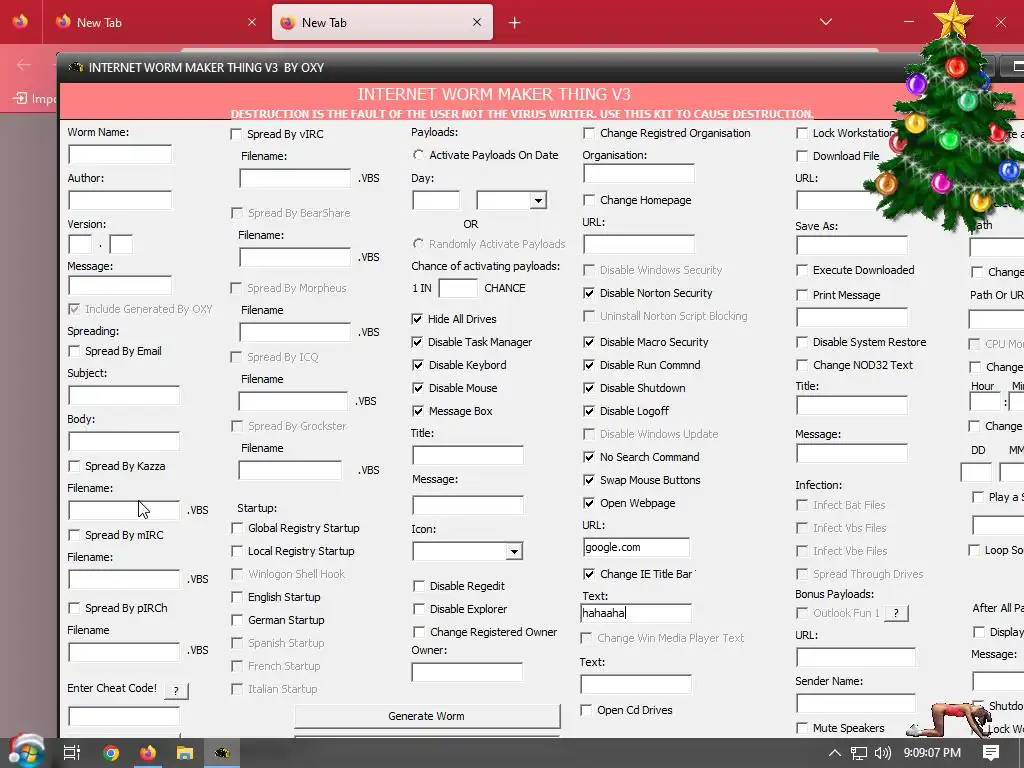This screenshot has width=1024, height=768.
Task: Close the active second New Tab tab
Action: click(x=477, y=22)
